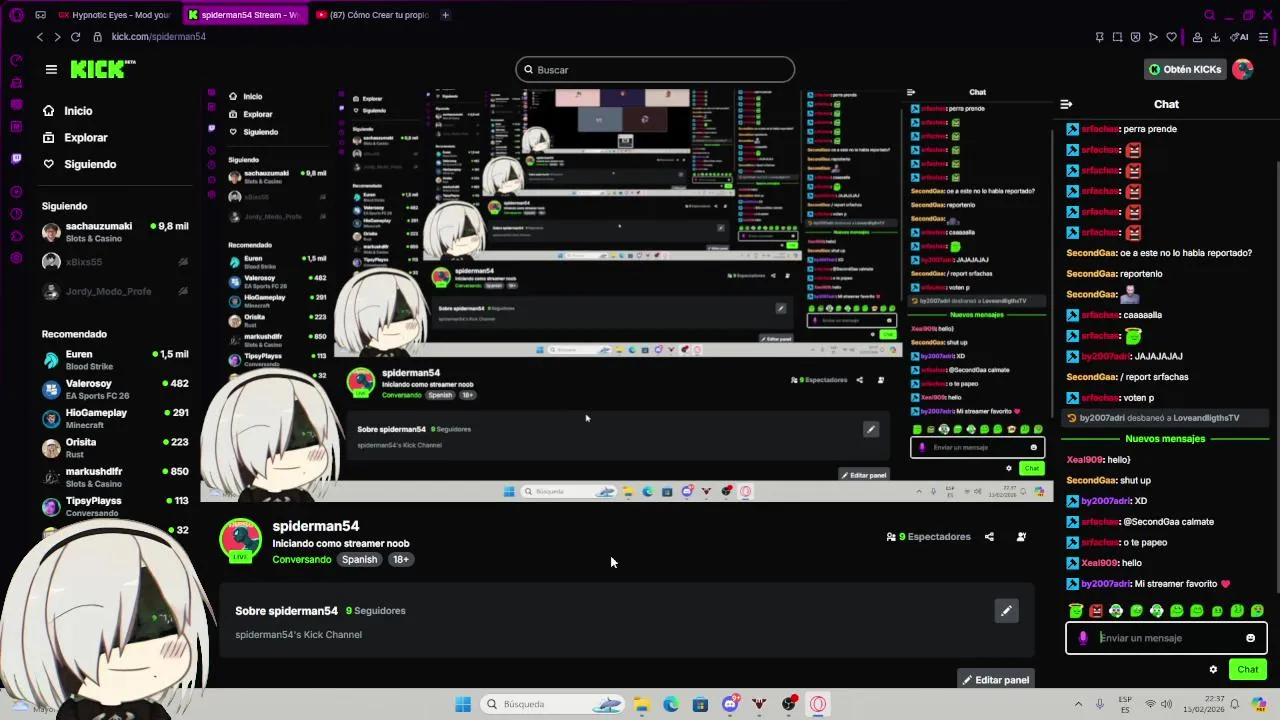Click username SecondGaa in shut up message
1280x720 pixels.
pos(1090,481)
